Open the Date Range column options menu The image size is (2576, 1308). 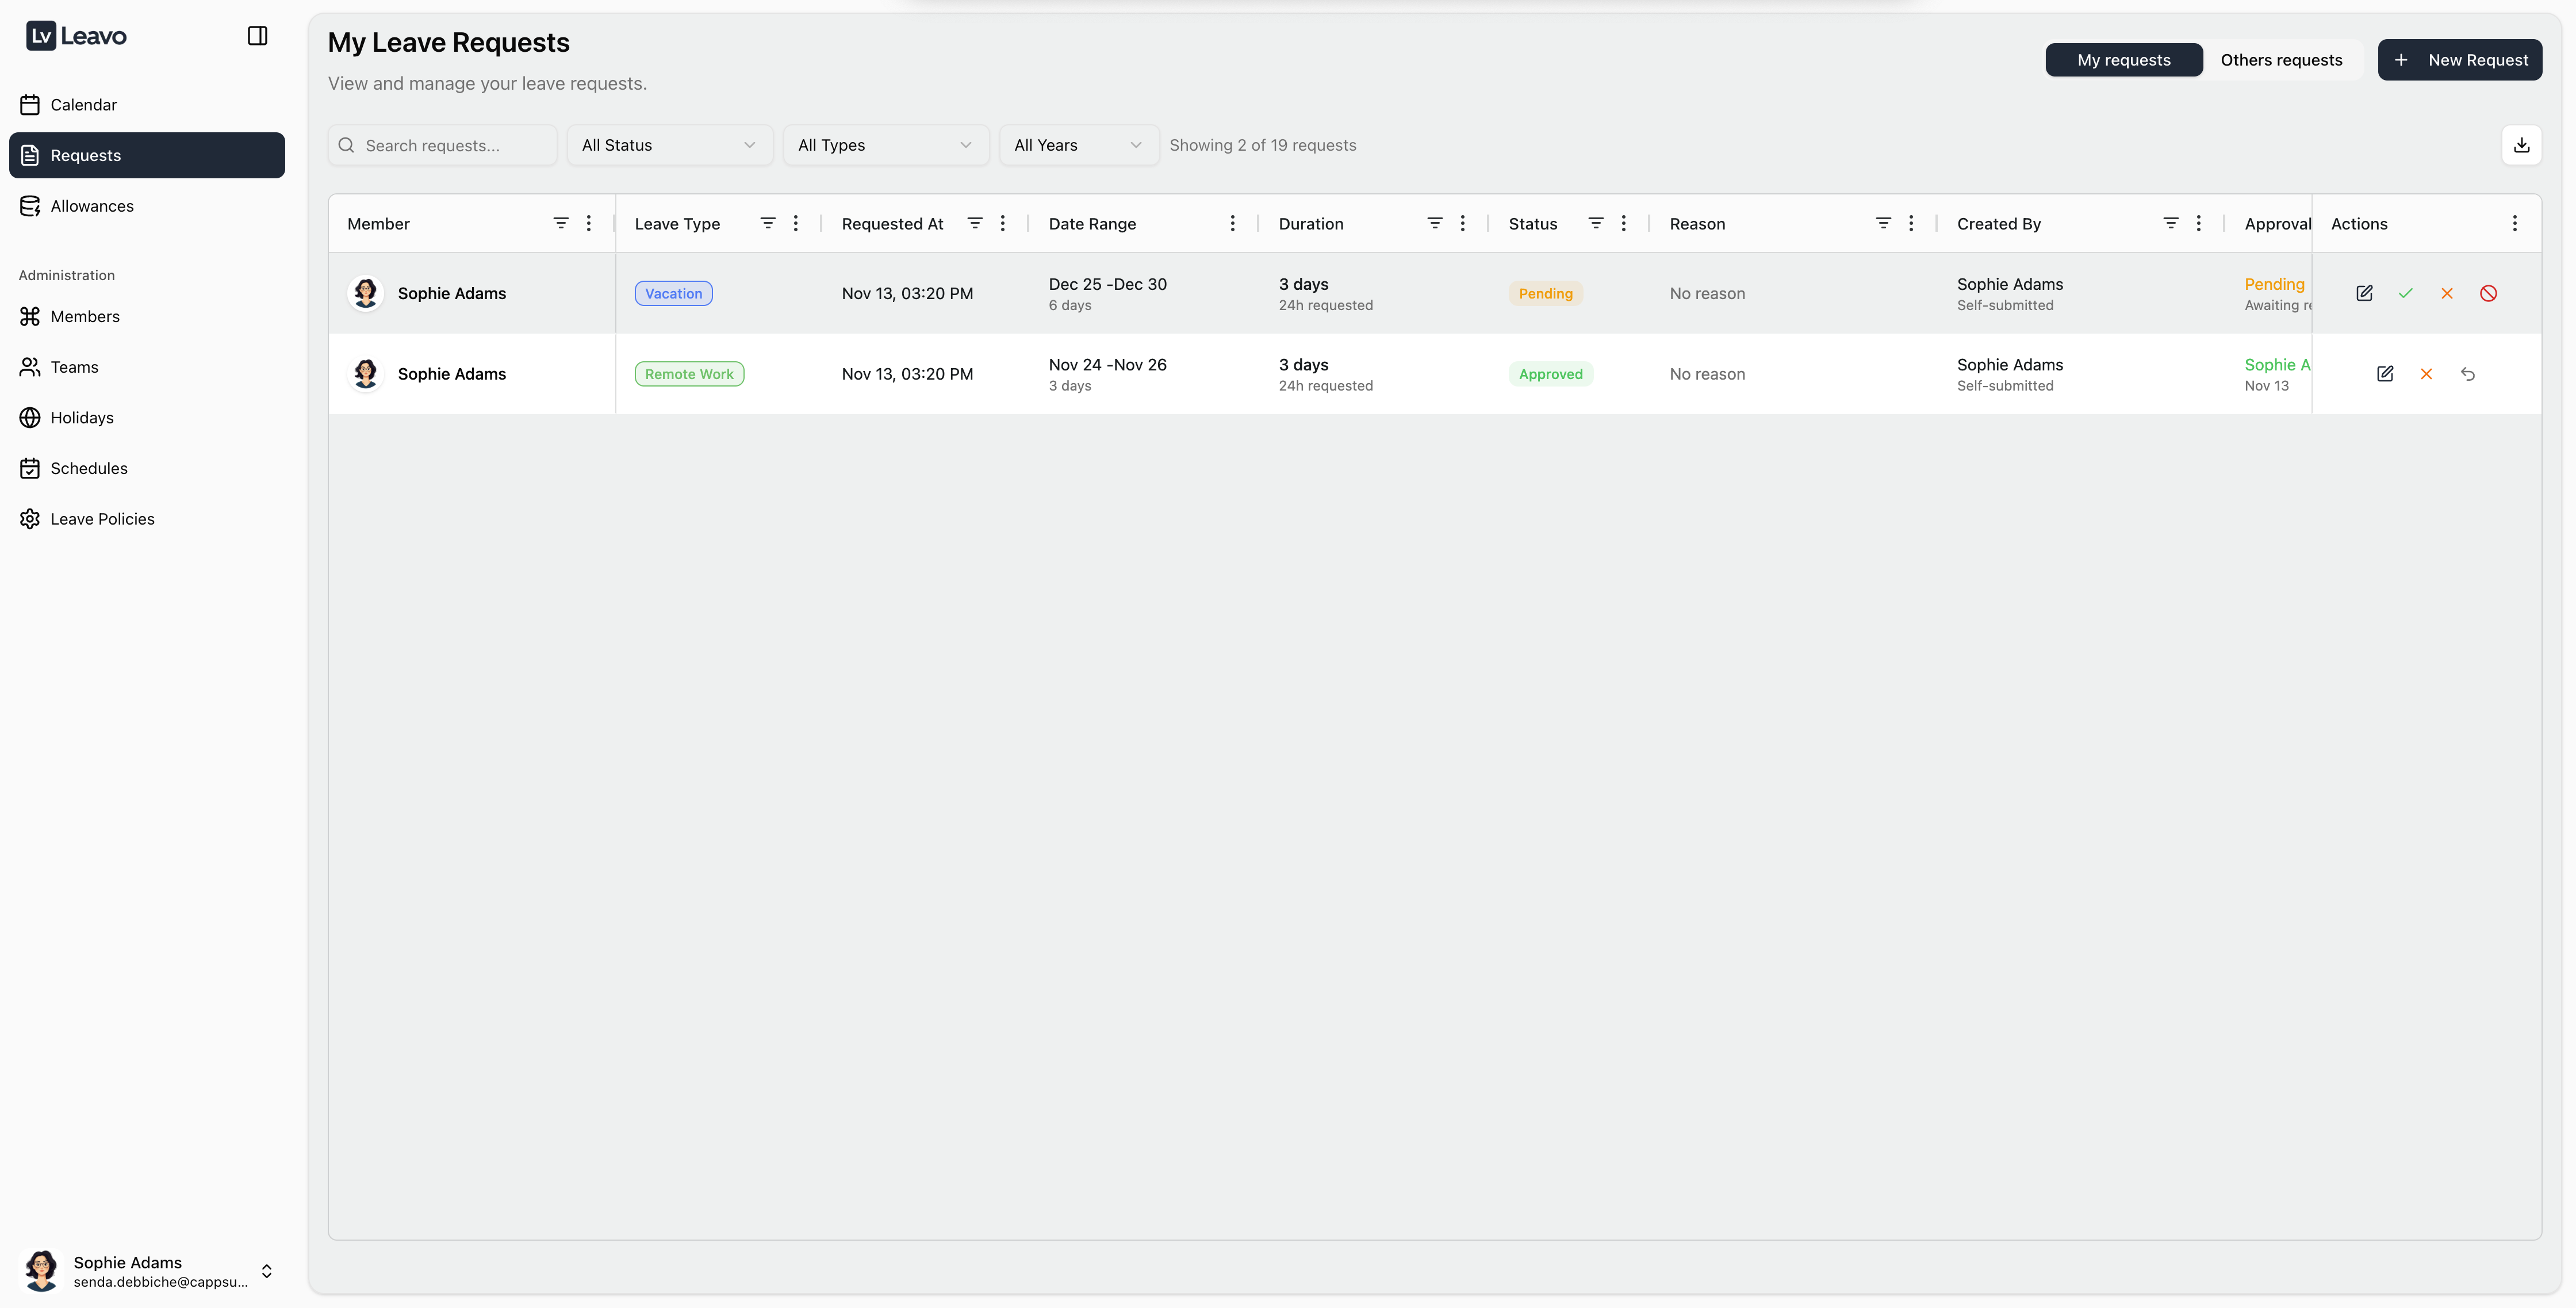(1233, 223)
